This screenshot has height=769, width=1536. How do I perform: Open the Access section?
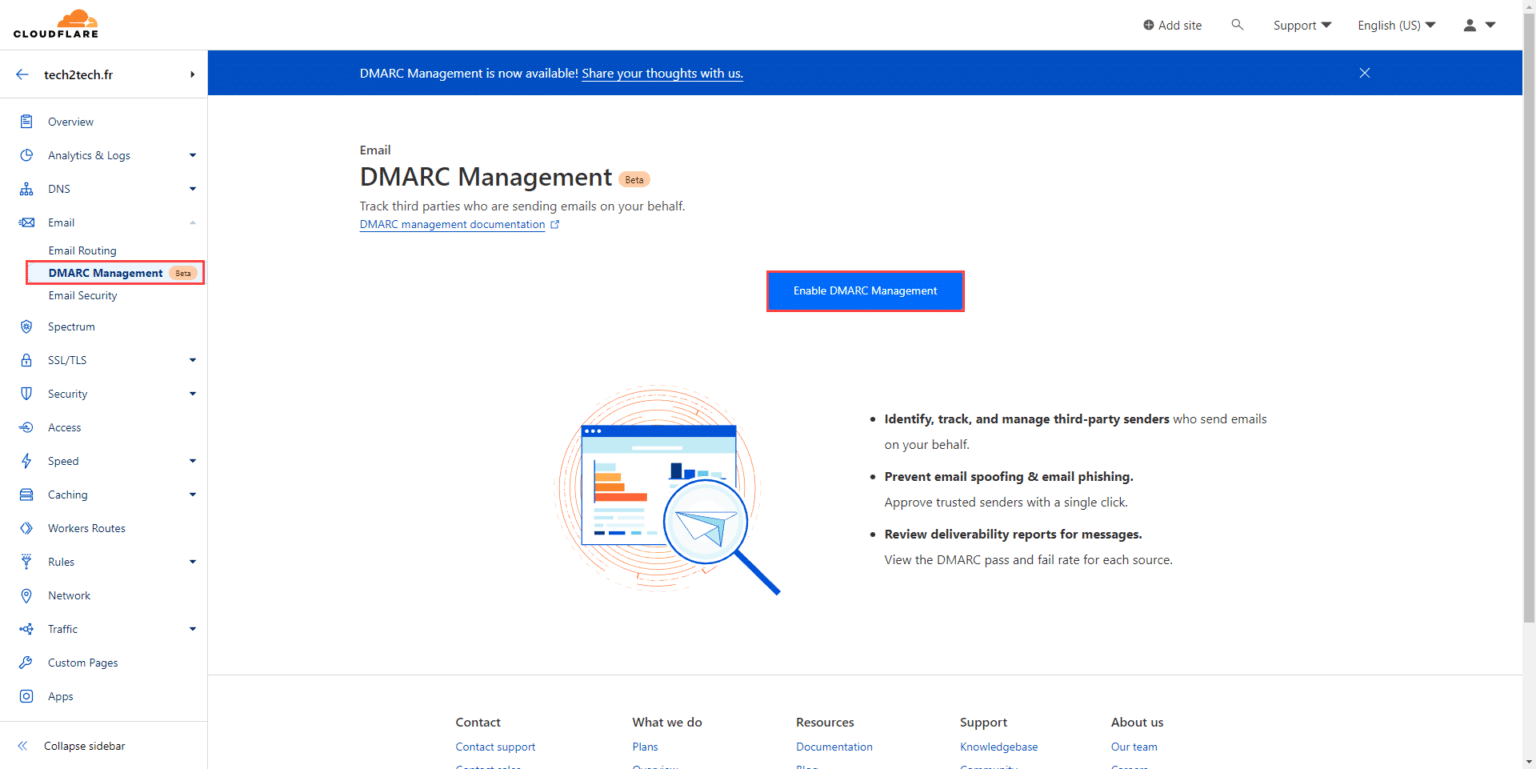[64, 427]
